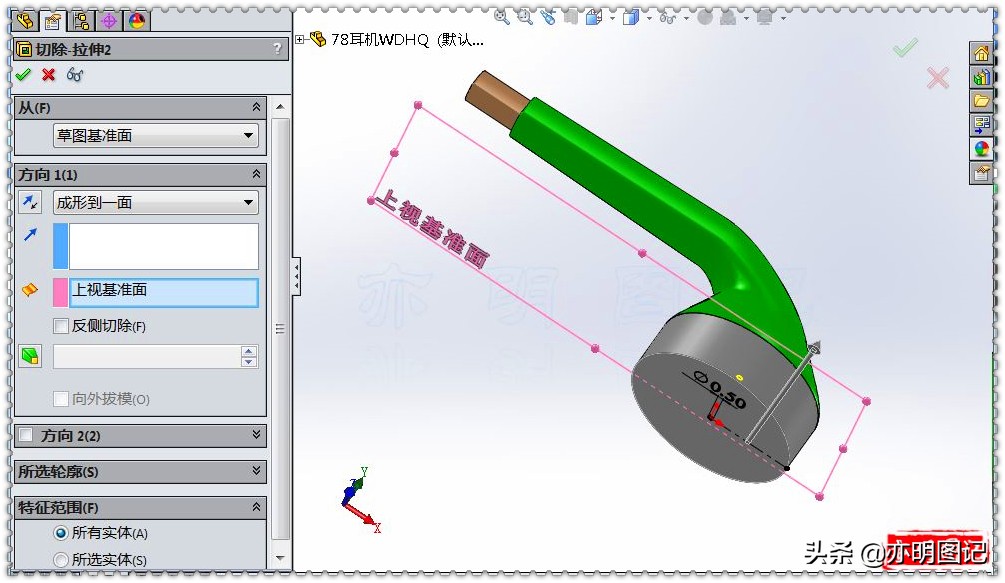Click the SolidWorks Resources home icon
Screen dimensions: 1005x583
[x=983, y=55]
